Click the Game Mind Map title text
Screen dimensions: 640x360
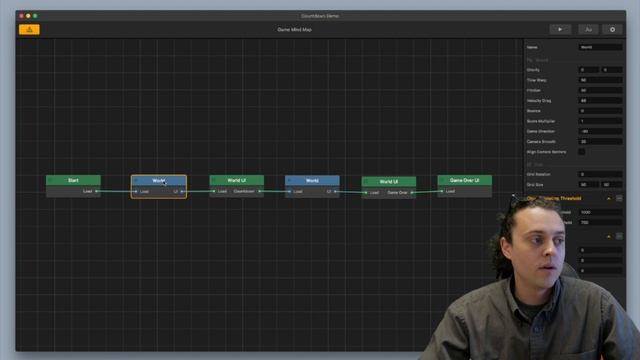294,29
